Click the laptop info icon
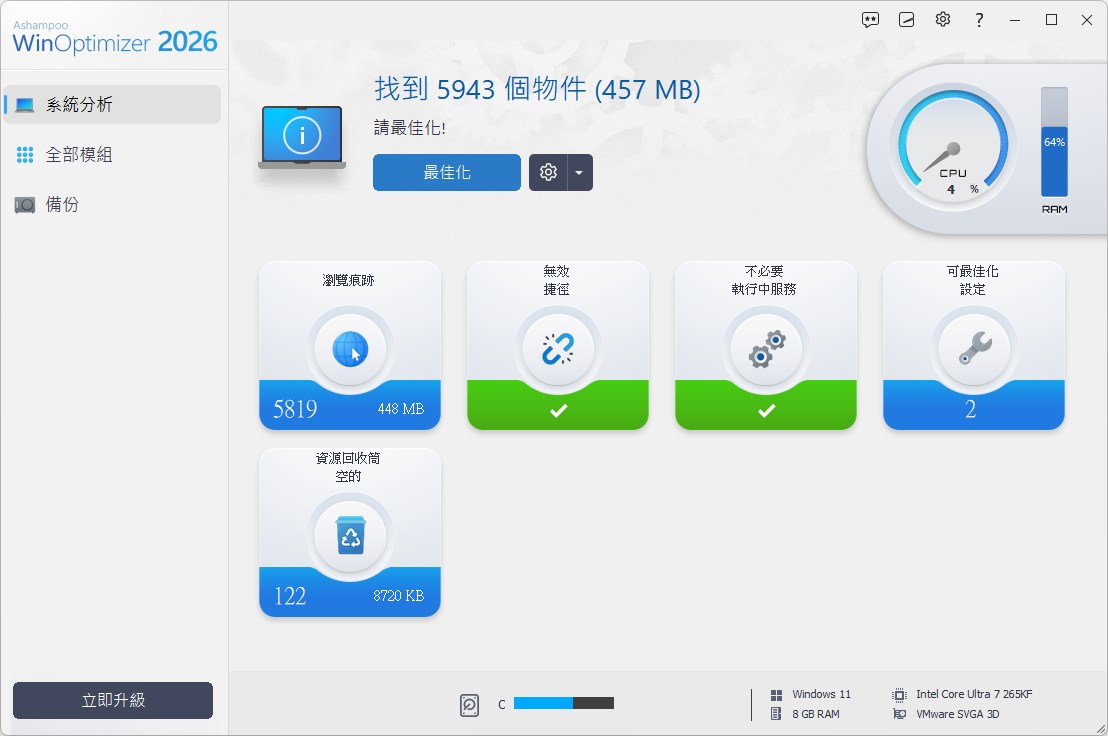Image resolution: width=1108 pixels, height=736 pixels. pyautogui.click(x=302, y=137)
